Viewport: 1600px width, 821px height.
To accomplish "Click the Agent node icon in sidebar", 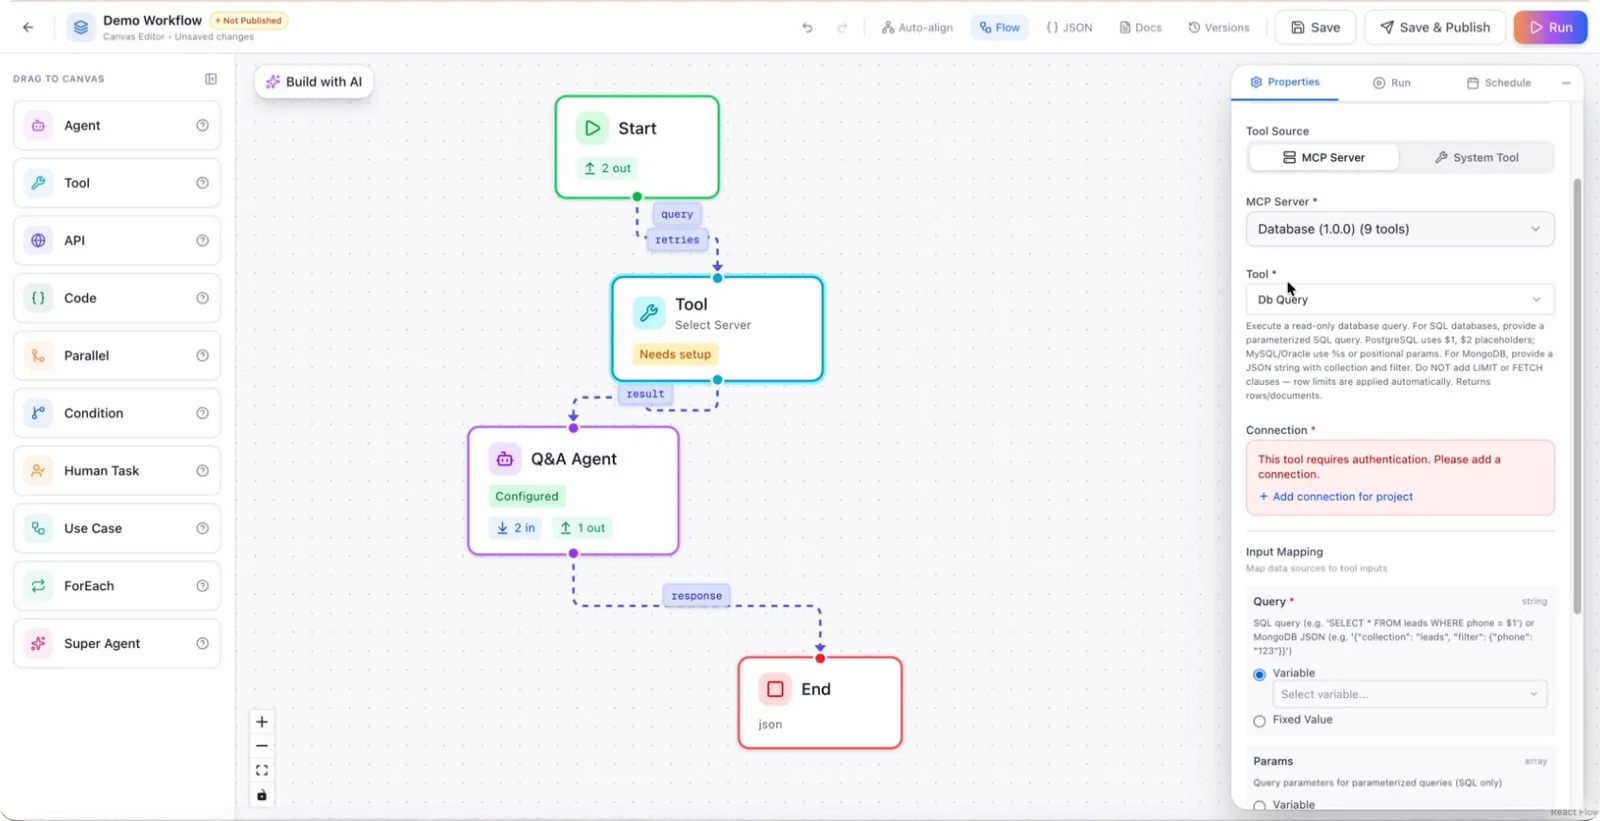I will click(x=38, y=126).
